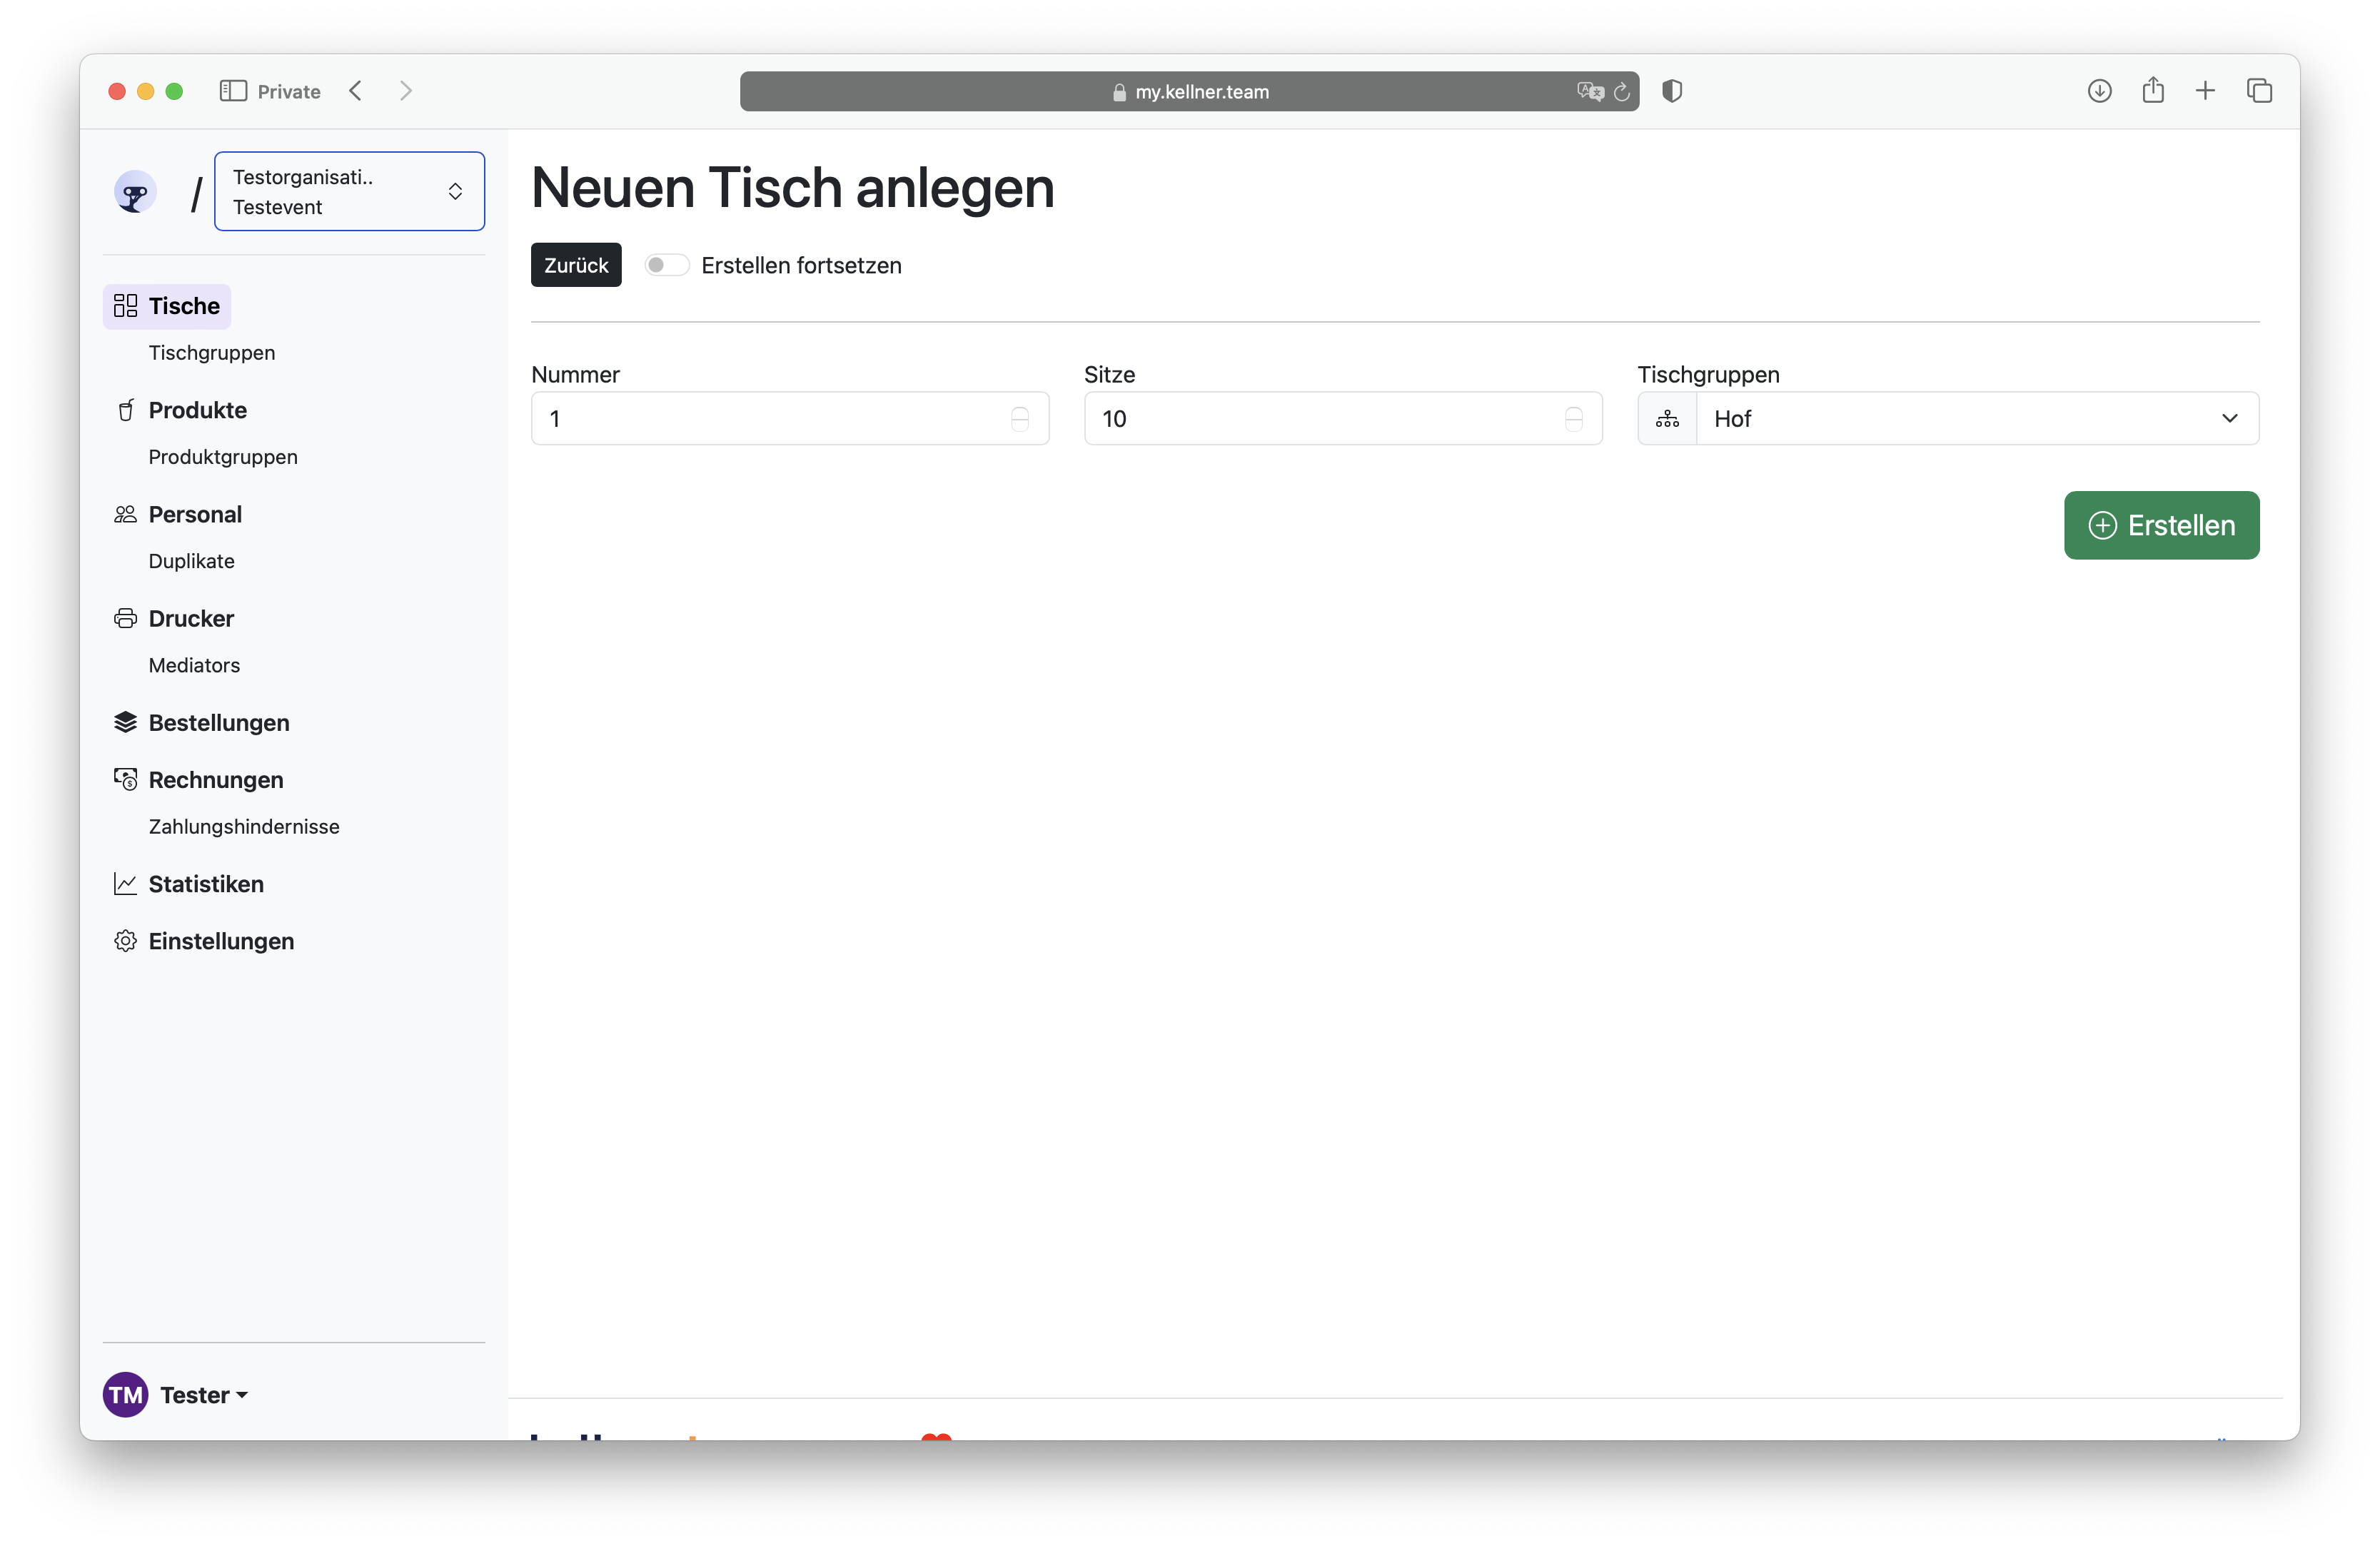Click the stepper in the Sitze field
Image resolution: width=2380 pixels, height=1546 pixels.
(1574, 419)
